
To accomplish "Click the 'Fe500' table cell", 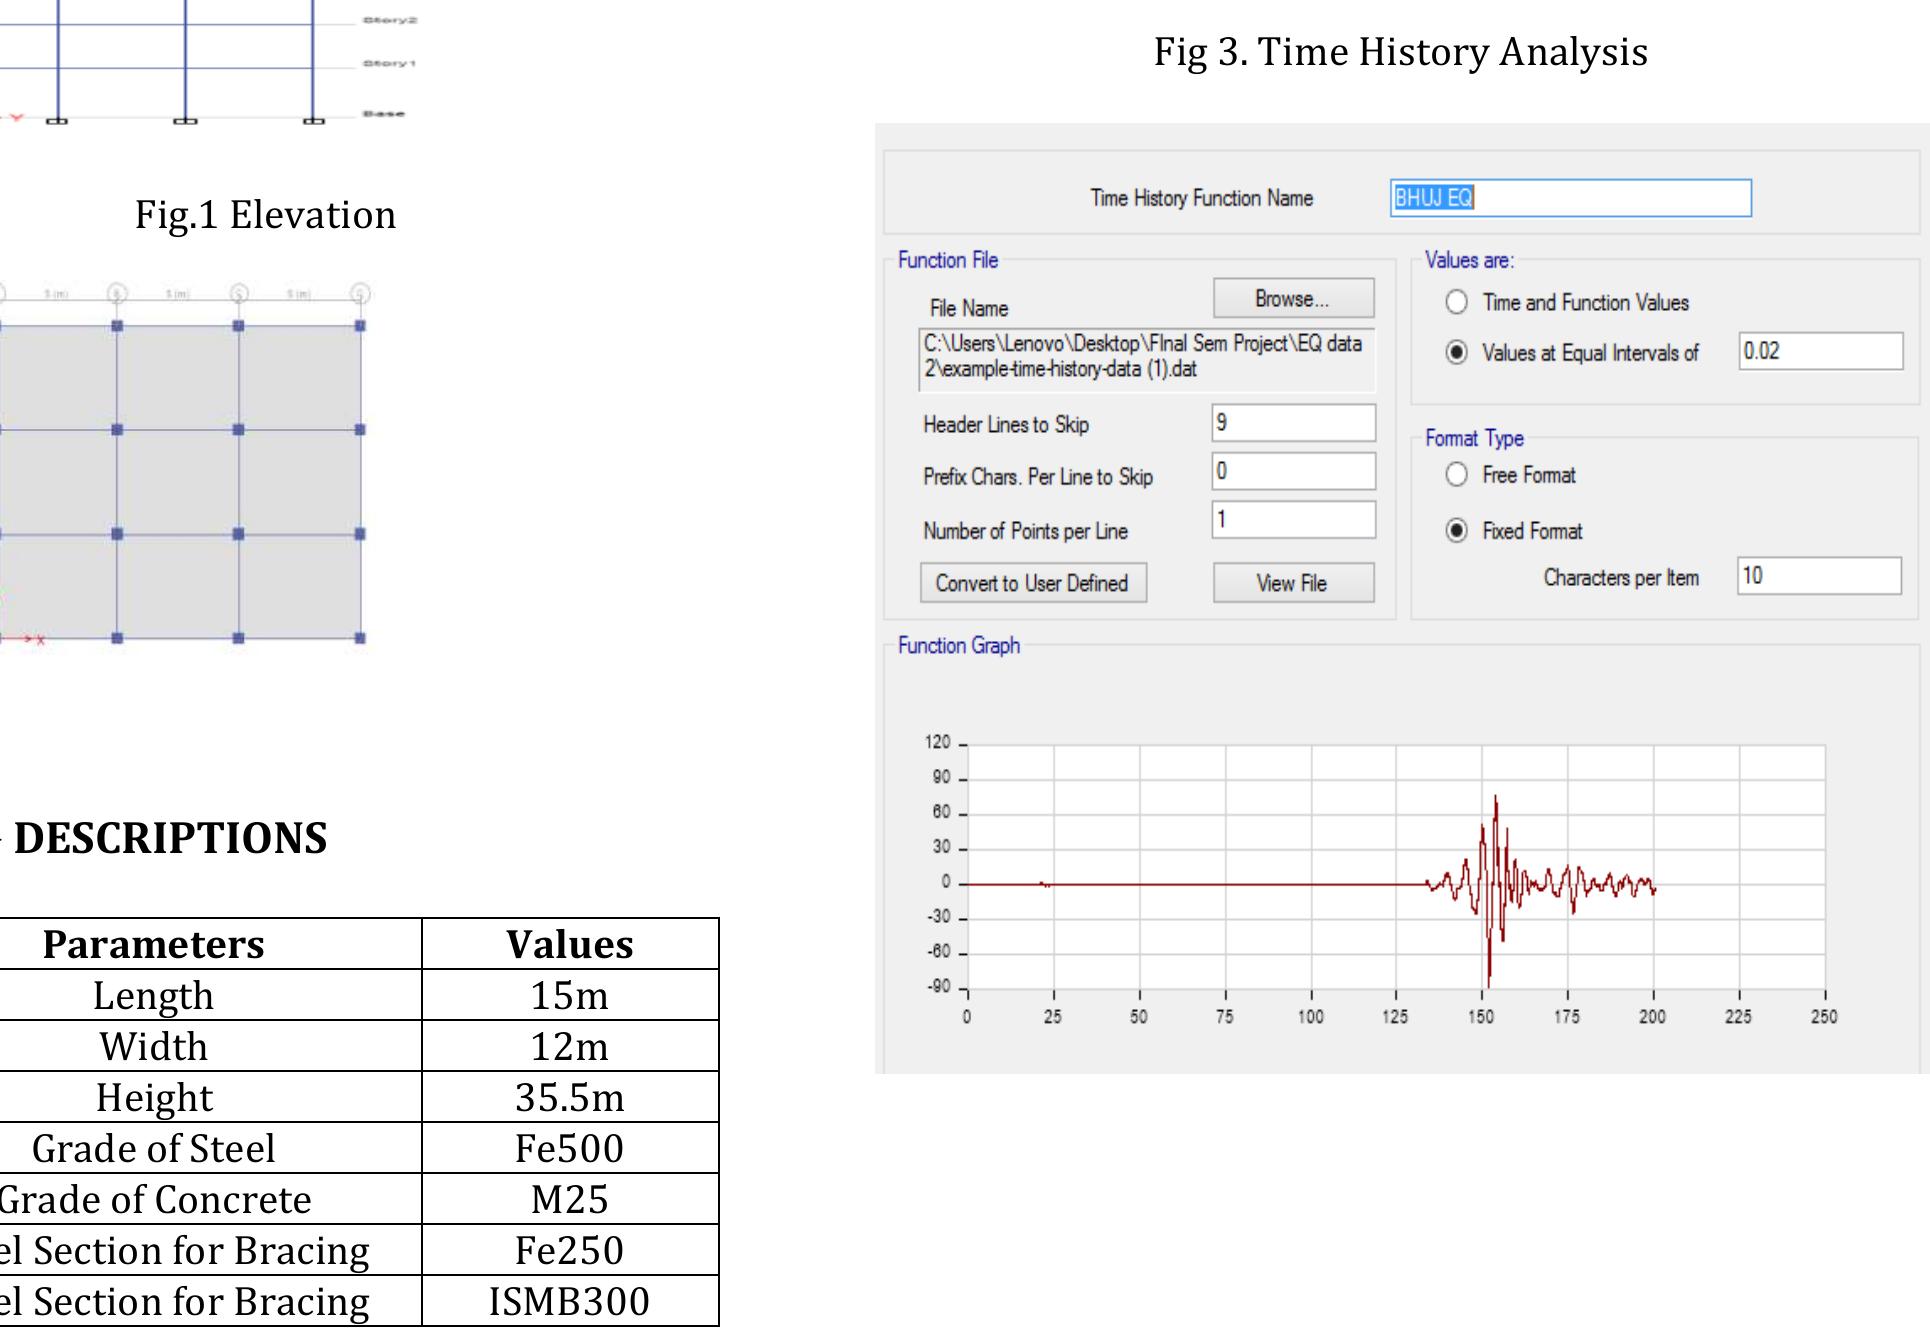I will pyautogui.click(x=570, y=1148).
